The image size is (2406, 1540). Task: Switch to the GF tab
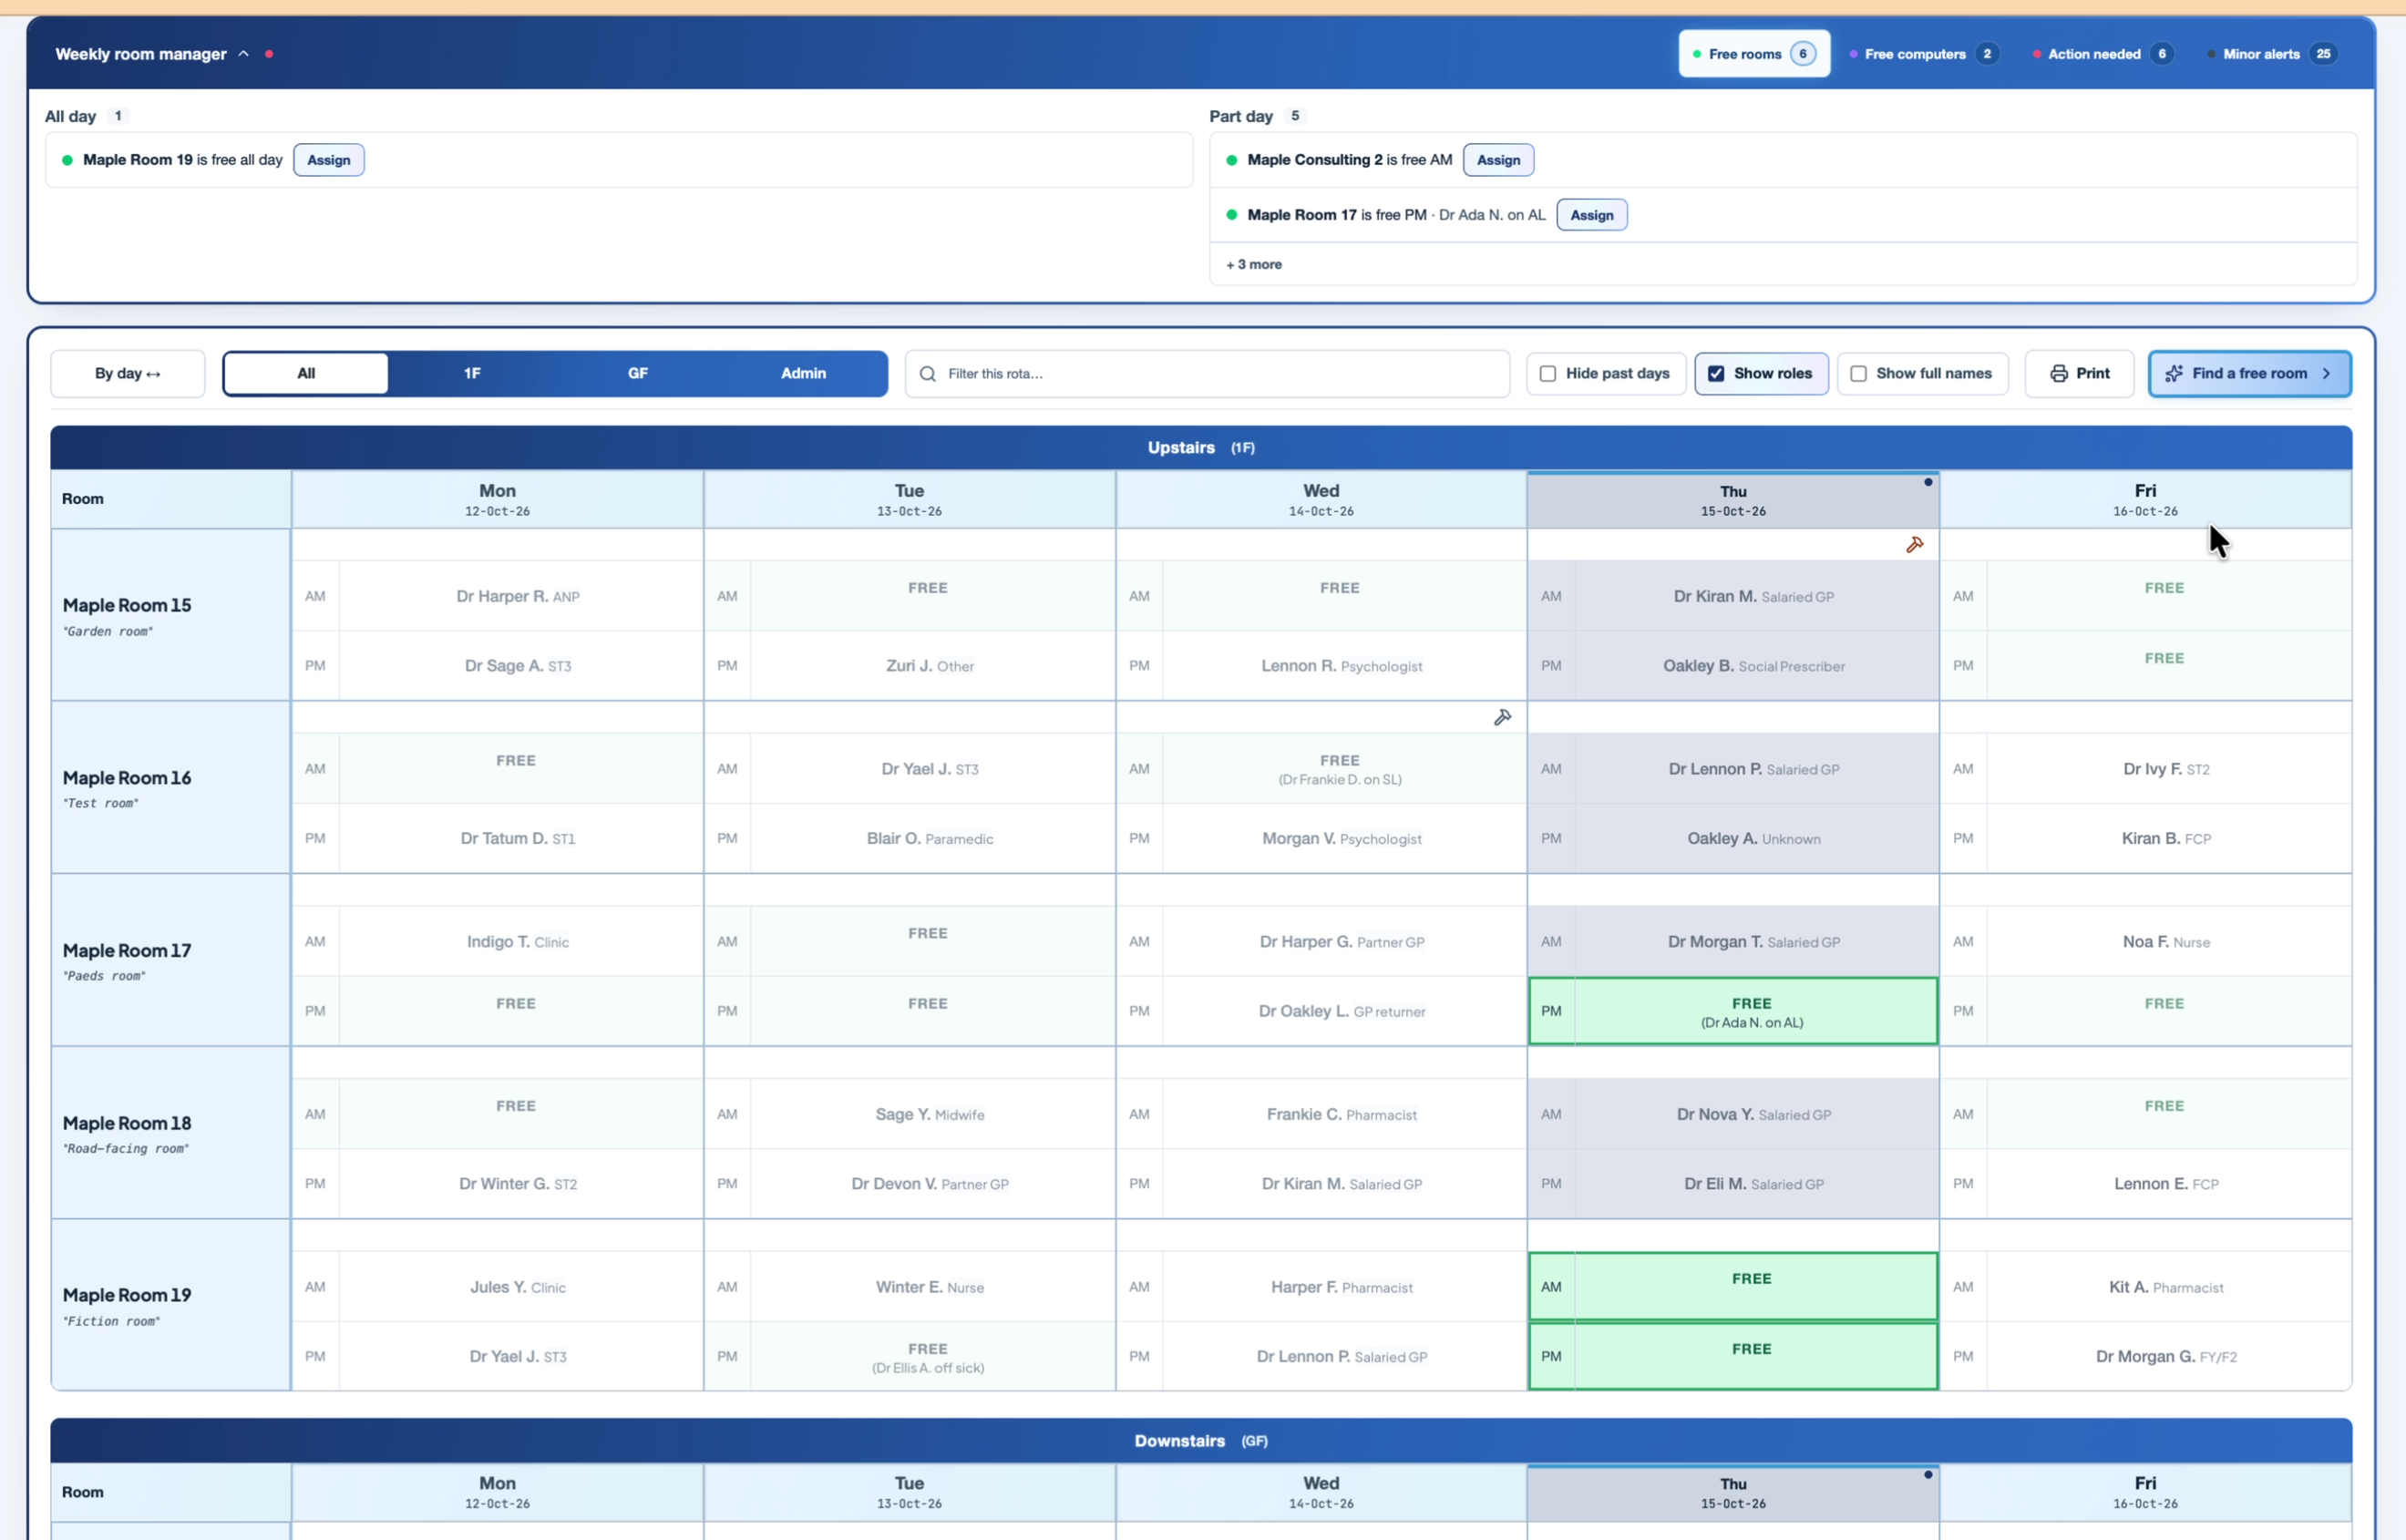[638, 373]
